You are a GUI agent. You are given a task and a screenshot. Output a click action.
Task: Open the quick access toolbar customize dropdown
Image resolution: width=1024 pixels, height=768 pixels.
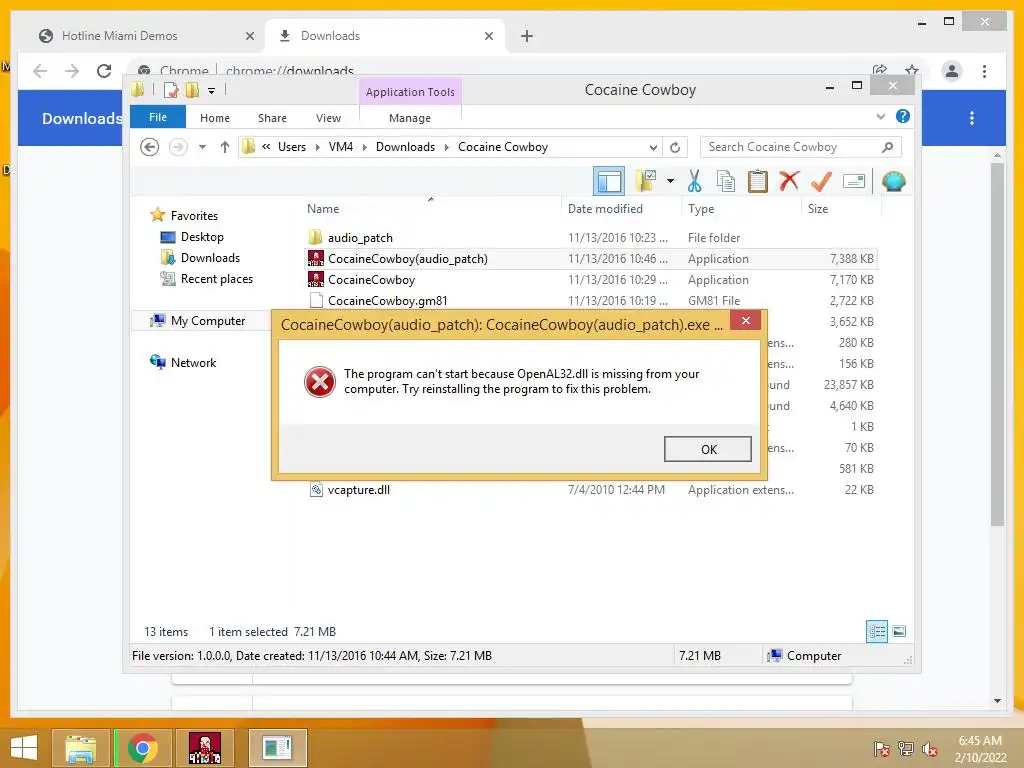coord(212,90)
